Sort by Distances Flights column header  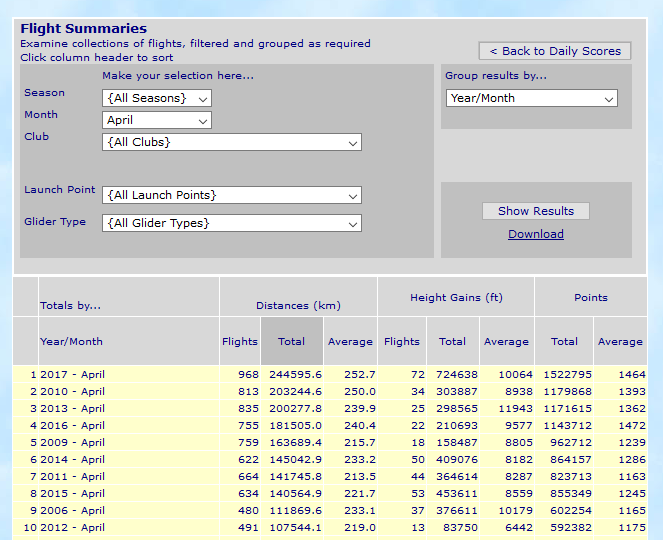240,341
